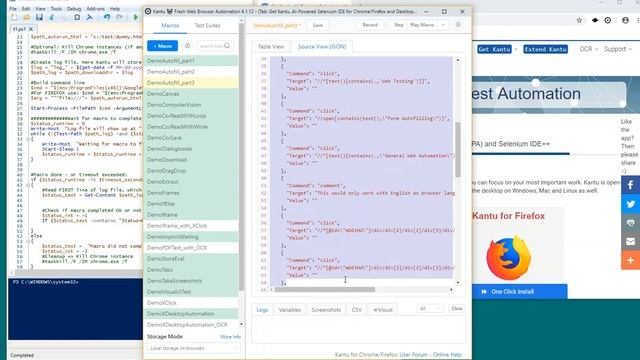The width and height of the screenshot is (640, 360).
Task: Click the magnifier icon in macro search
Action: [227, 46]
